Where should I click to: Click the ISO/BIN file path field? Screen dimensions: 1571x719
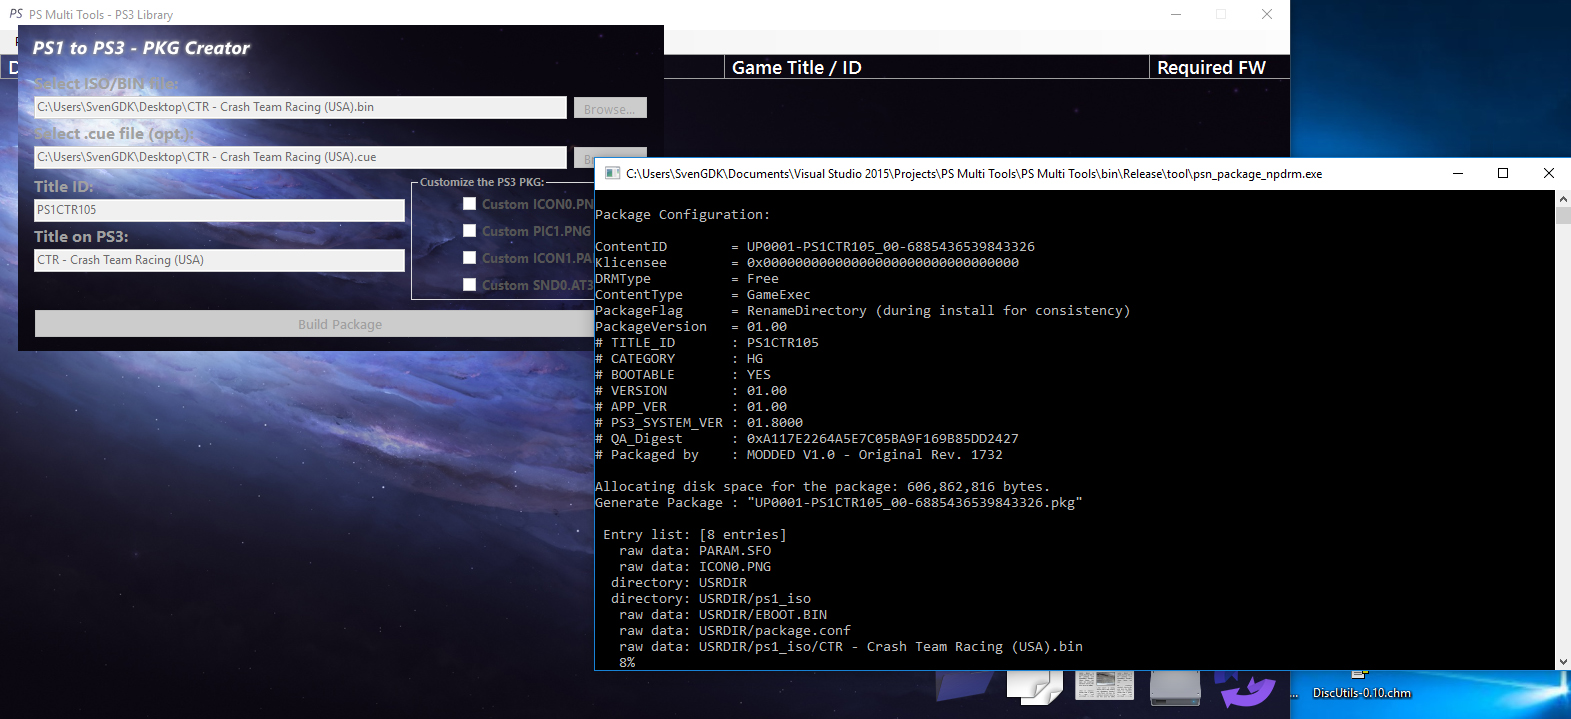pyautogui.click(x=300, y=107)
